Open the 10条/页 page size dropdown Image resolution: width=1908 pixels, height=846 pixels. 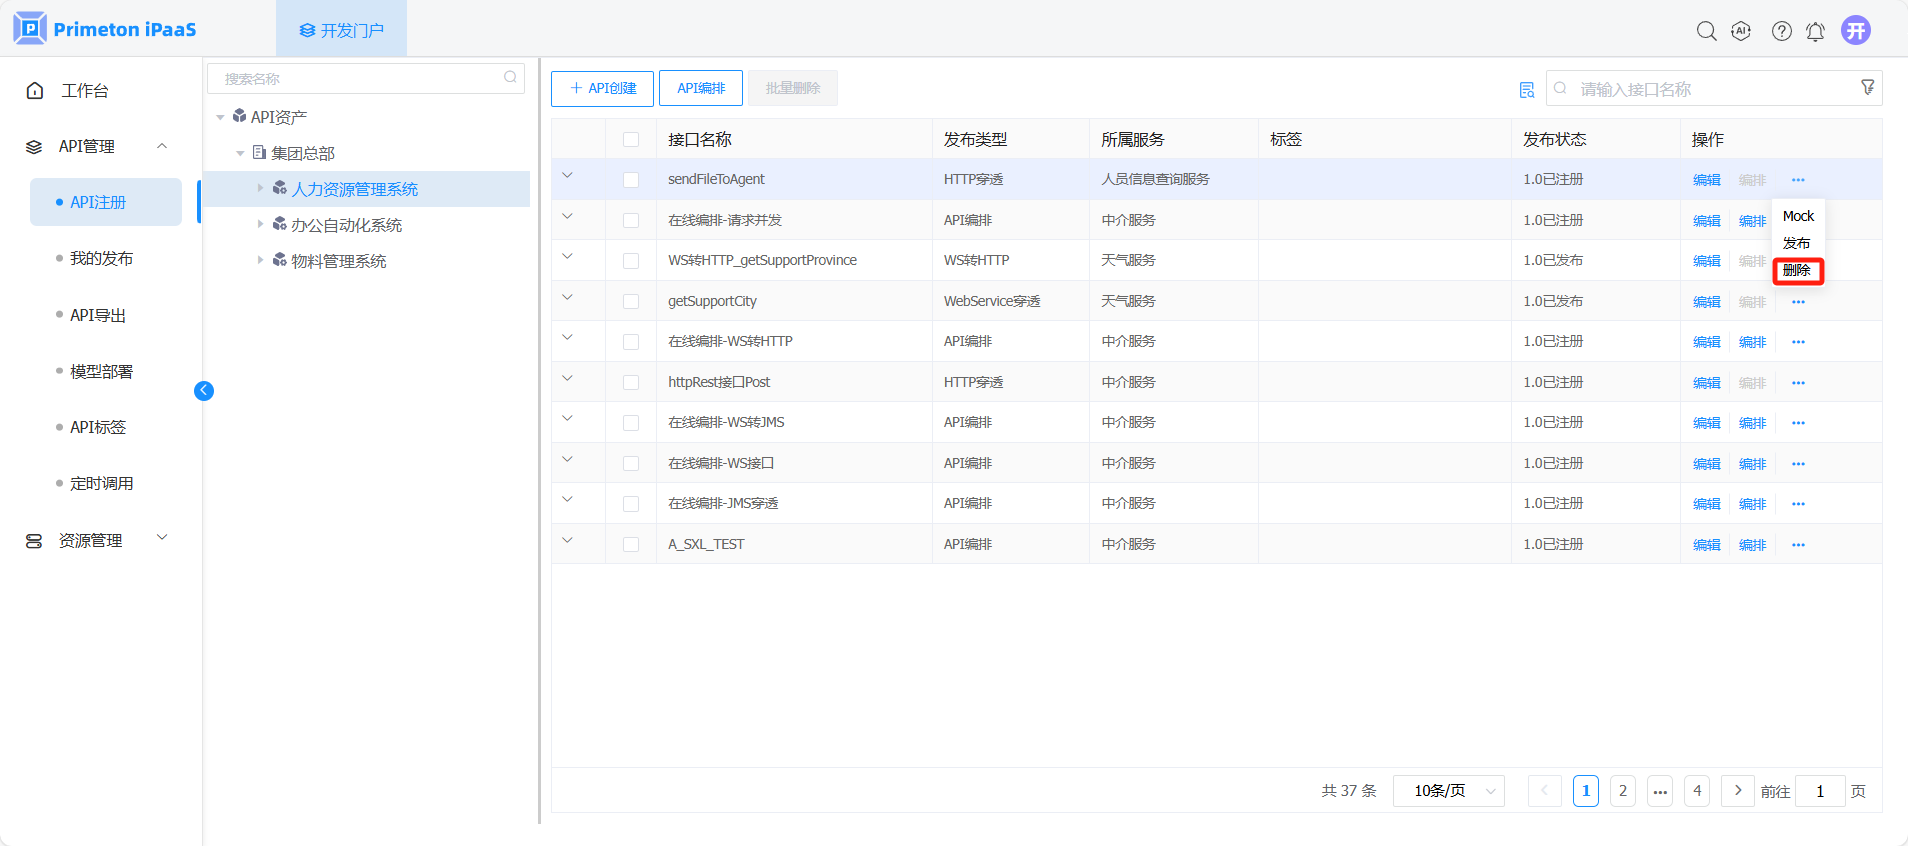click(1448, 791)
